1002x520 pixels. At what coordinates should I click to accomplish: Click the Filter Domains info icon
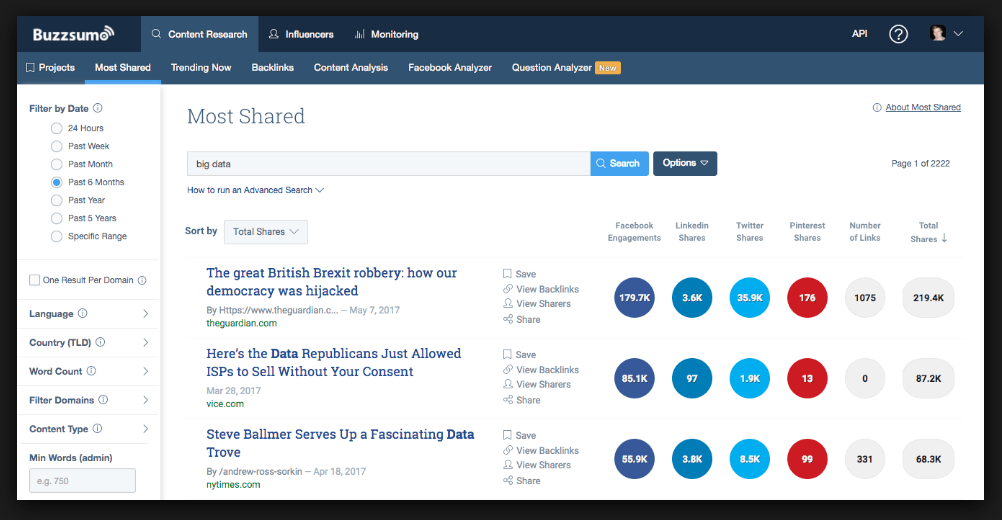[x=103, y=399]
